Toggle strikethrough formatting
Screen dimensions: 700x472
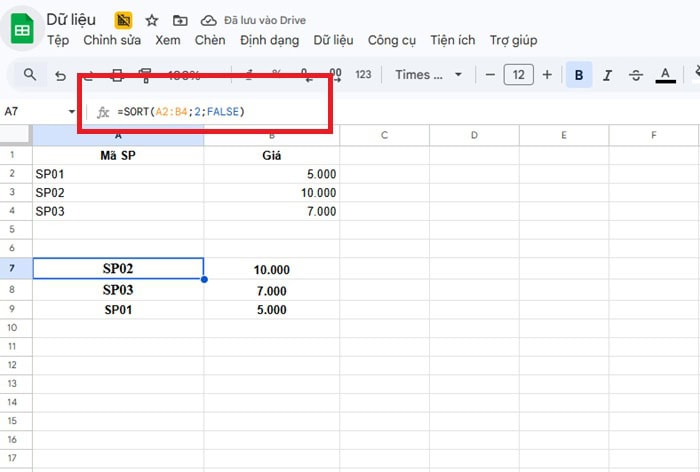[636, 74]
